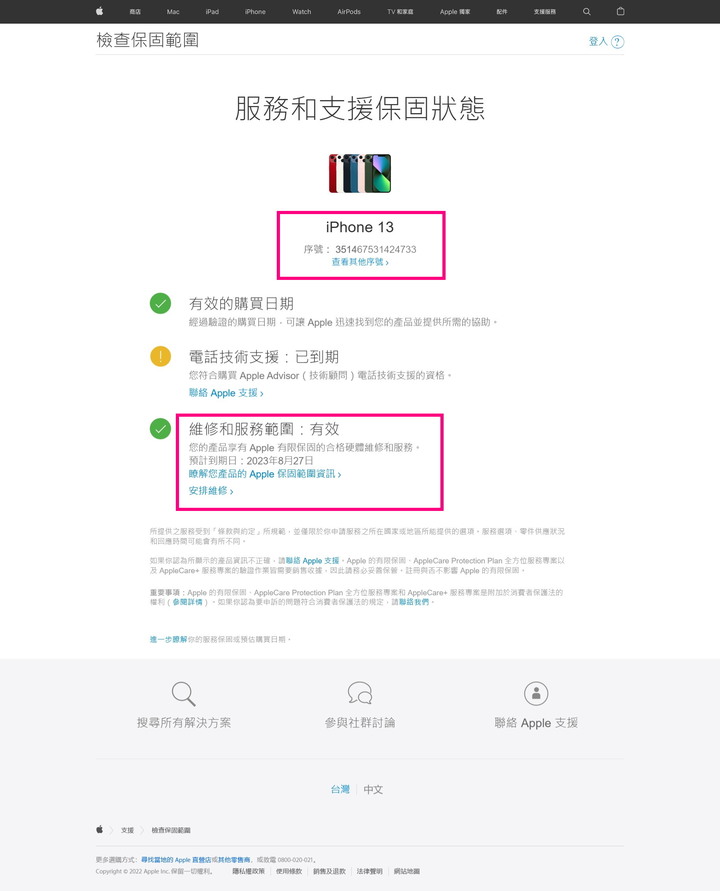Click 登入 sign-in link

598,41
